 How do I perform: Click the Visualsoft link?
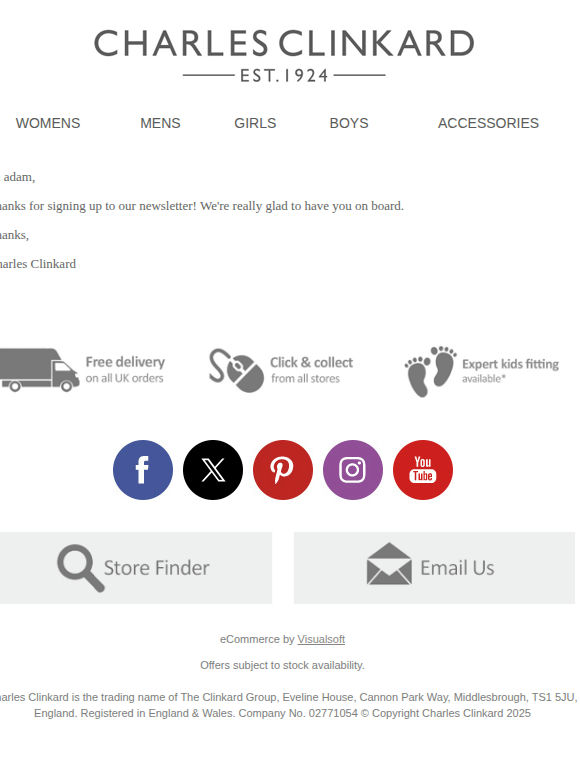tap(321, 639)
